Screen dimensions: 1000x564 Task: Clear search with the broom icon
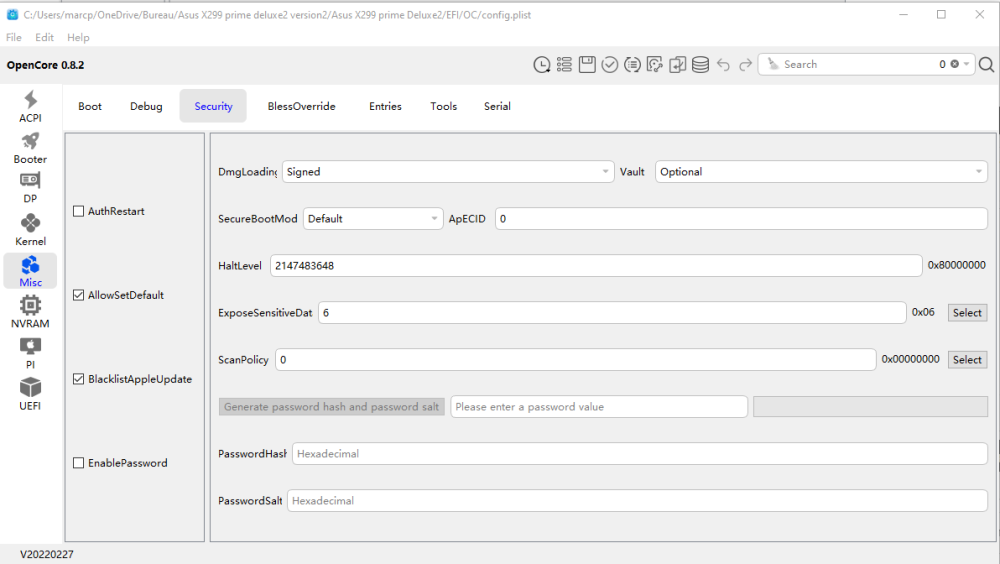click(x=773, y=64)
